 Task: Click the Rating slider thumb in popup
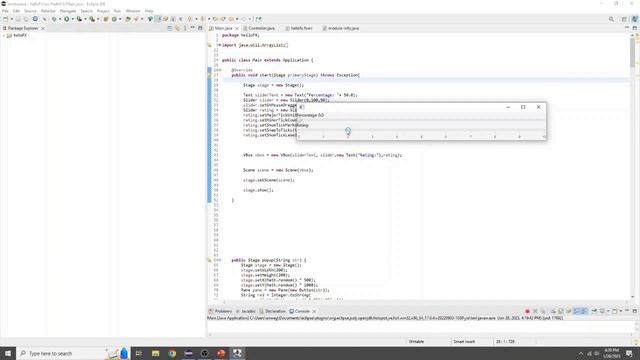[x=348, y=131]
